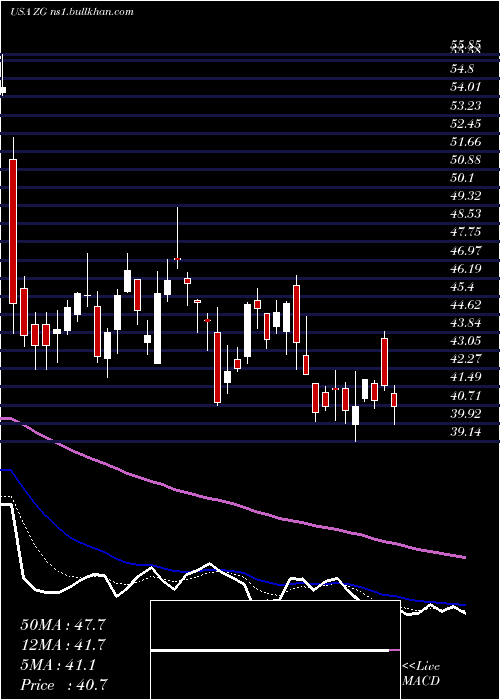Select the 53.23 price axis label
500x700 pixels.
click(466, 105)
